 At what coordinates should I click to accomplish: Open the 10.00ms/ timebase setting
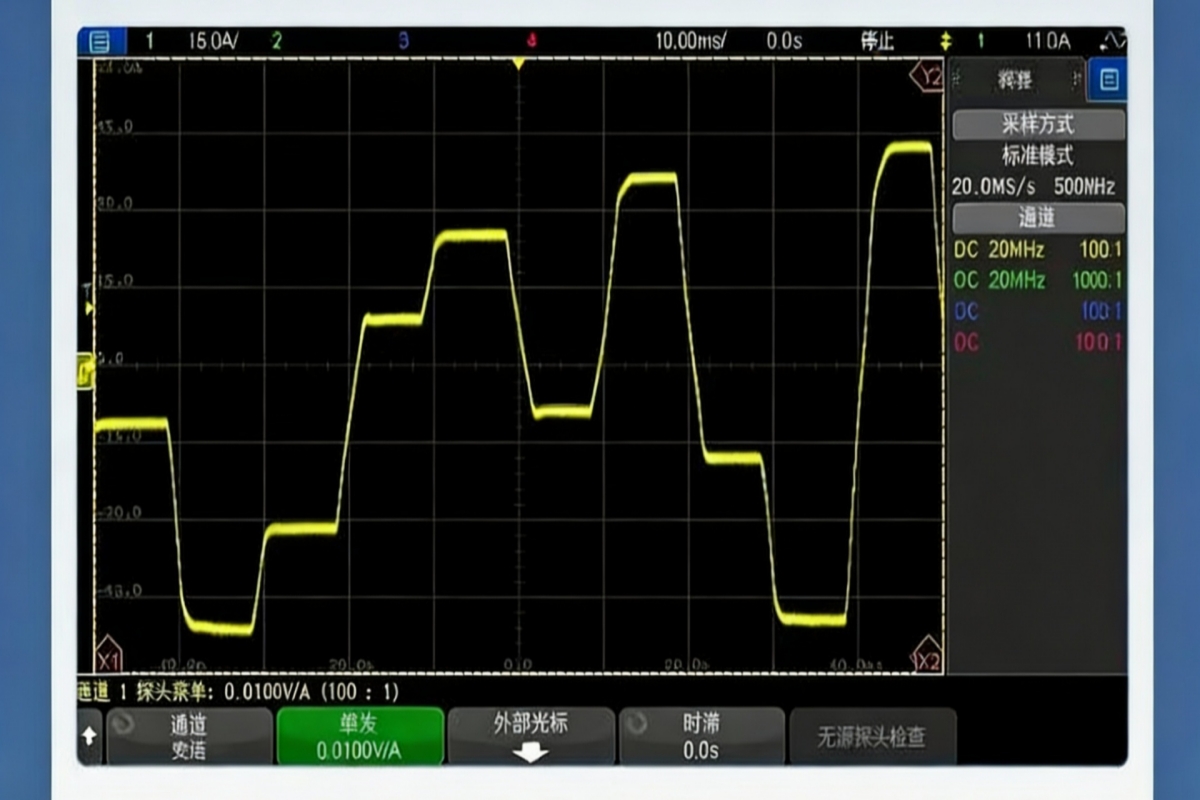point(691,42)
